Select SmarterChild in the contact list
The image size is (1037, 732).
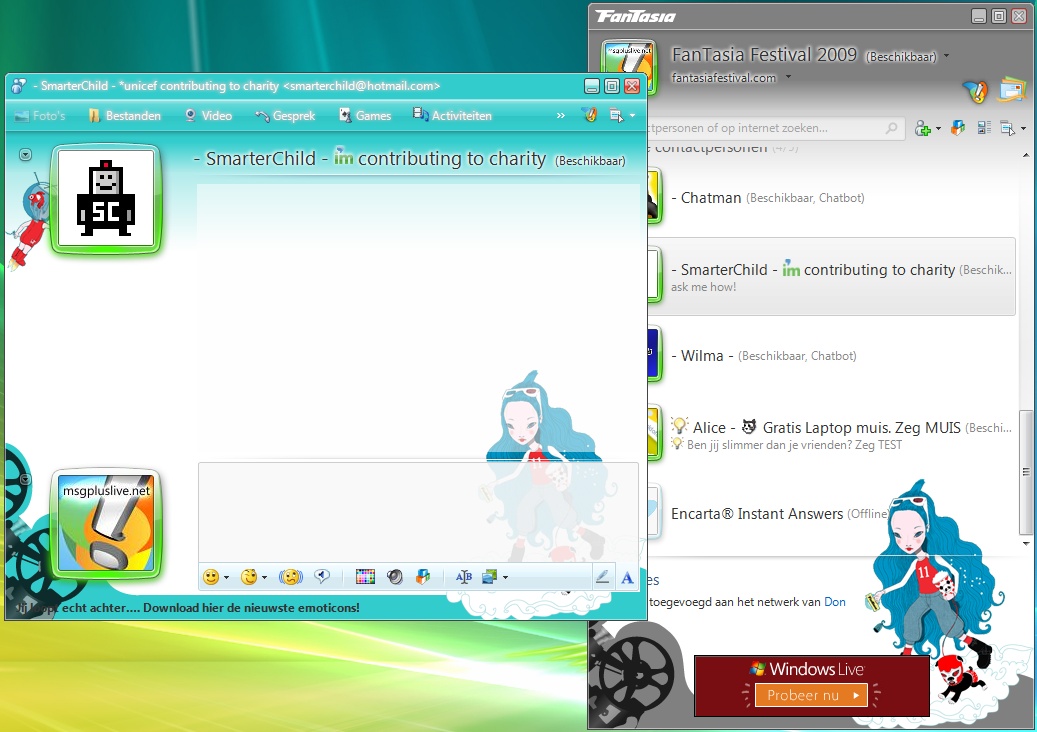coord(831,276)
